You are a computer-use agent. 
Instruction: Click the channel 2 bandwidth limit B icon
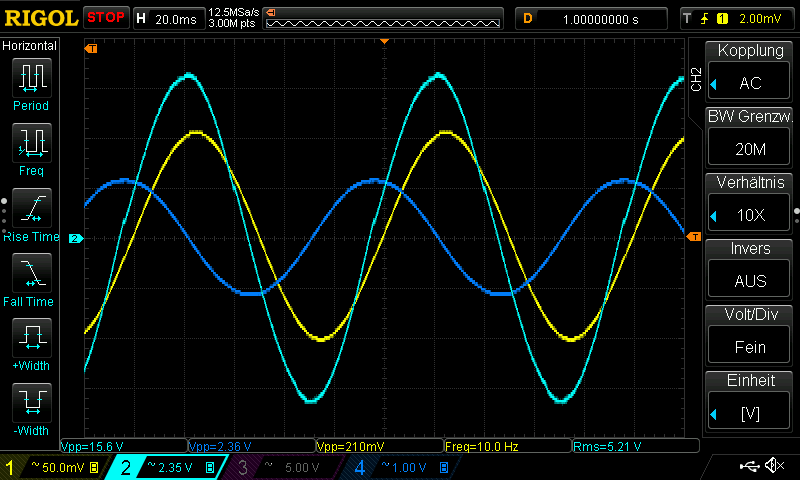210,467
